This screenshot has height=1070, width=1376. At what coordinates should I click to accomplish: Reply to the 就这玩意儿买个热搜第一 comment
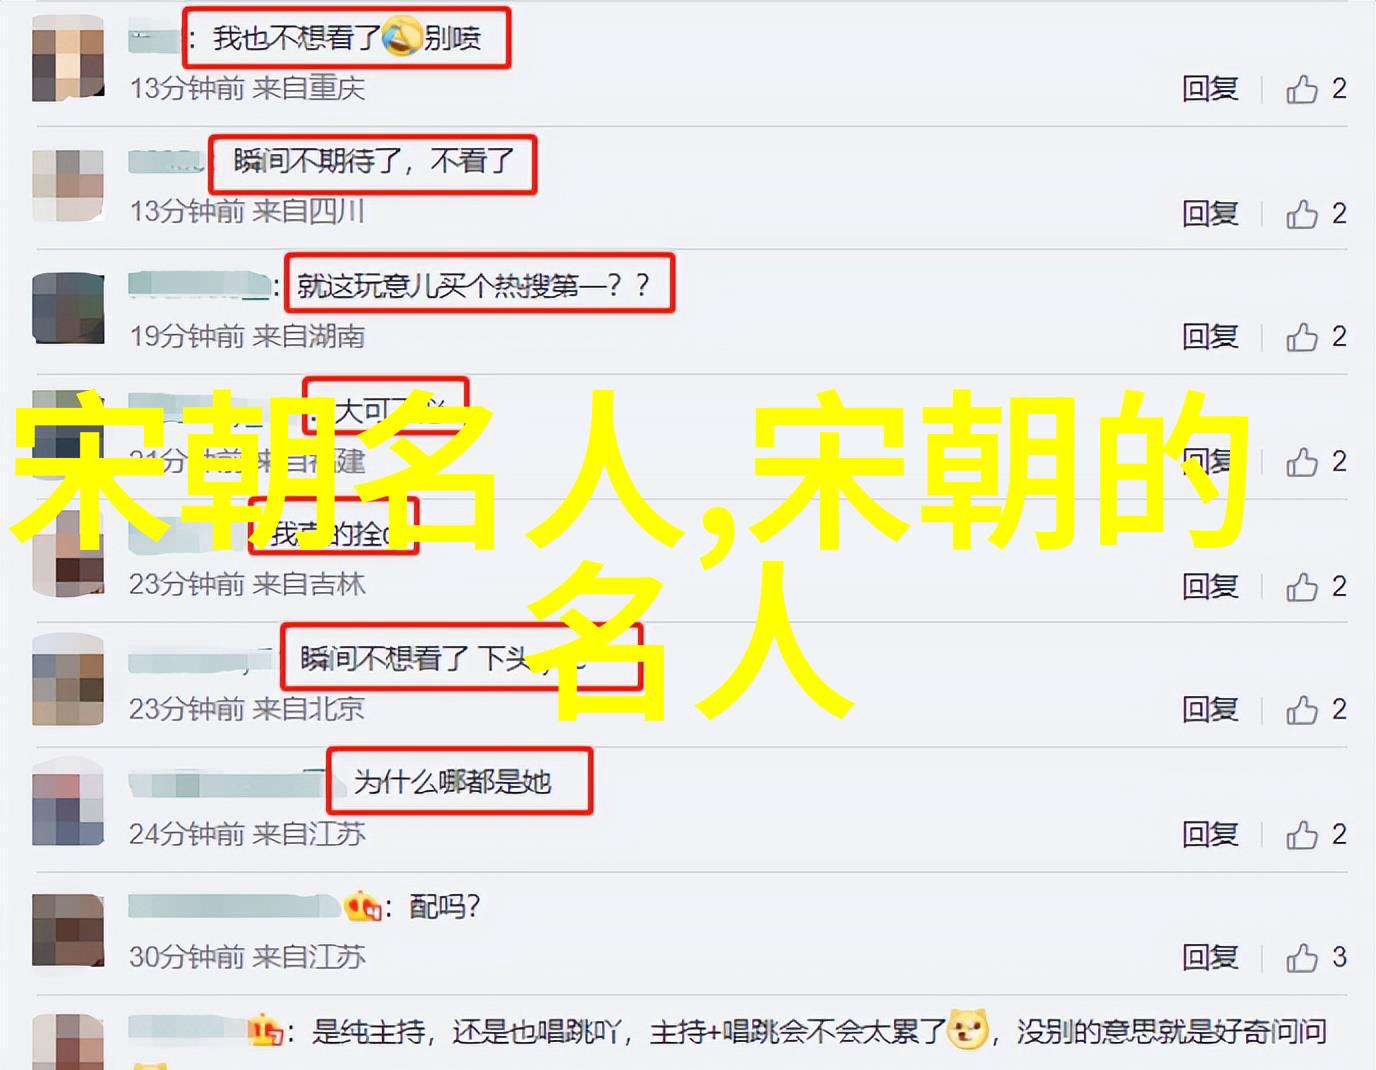tap(1210, 337)
